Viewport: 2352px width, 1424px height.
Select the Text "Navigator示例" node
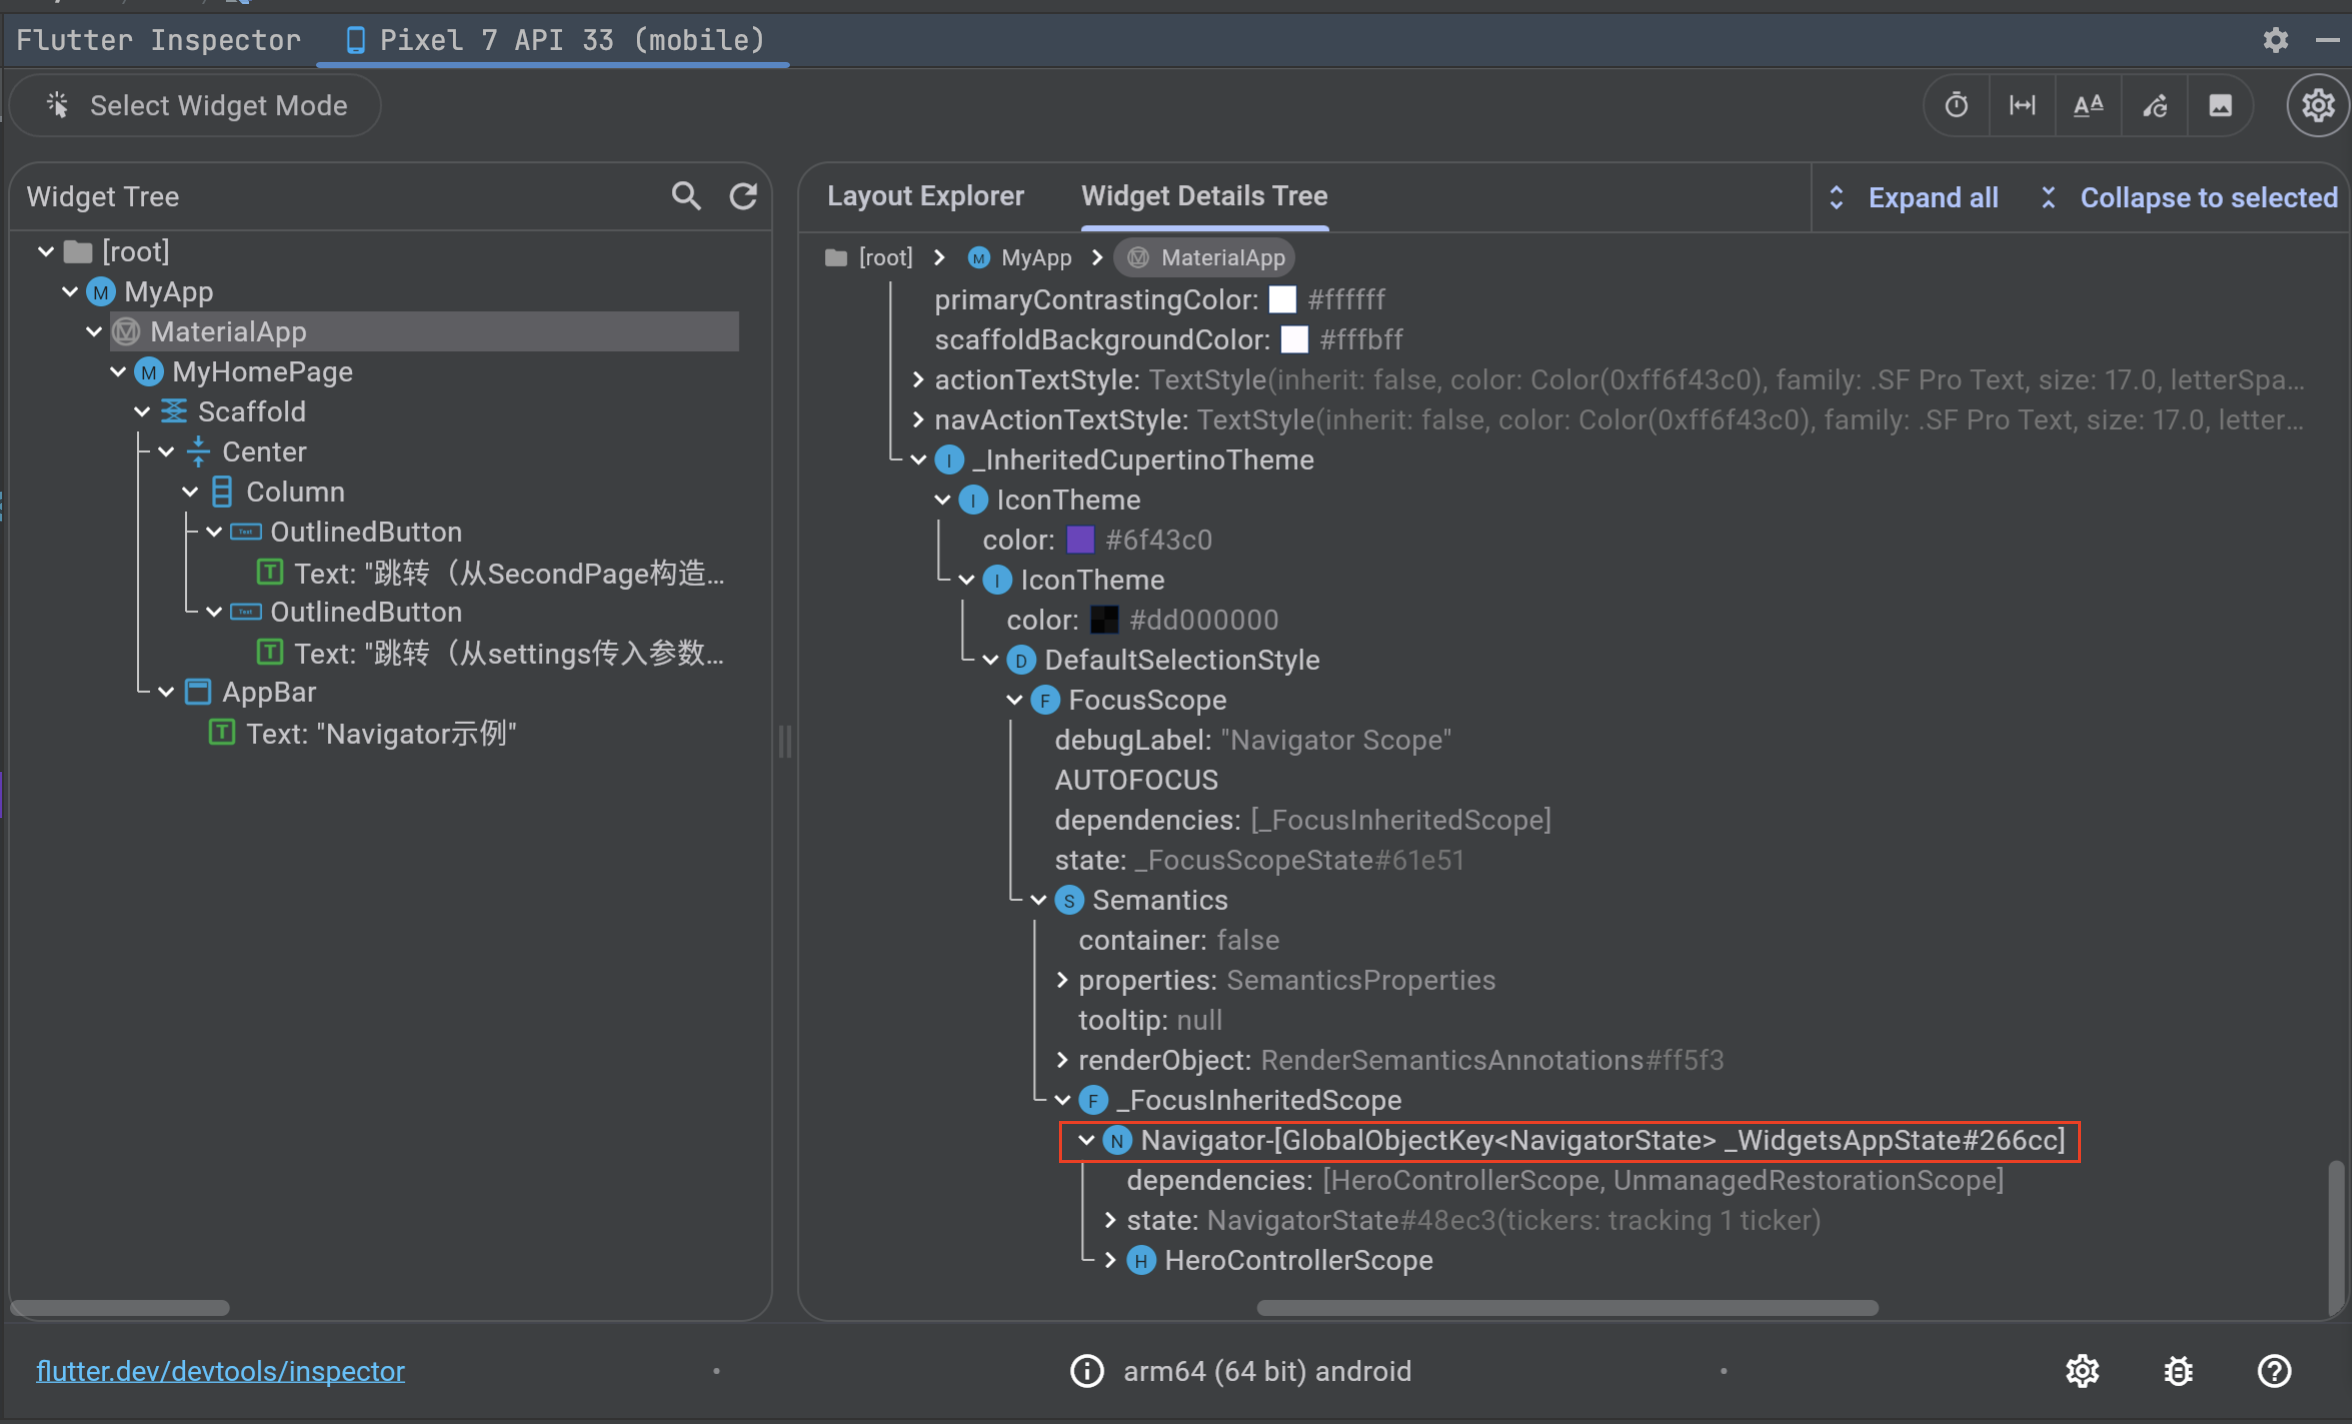[x=363, y=733]
